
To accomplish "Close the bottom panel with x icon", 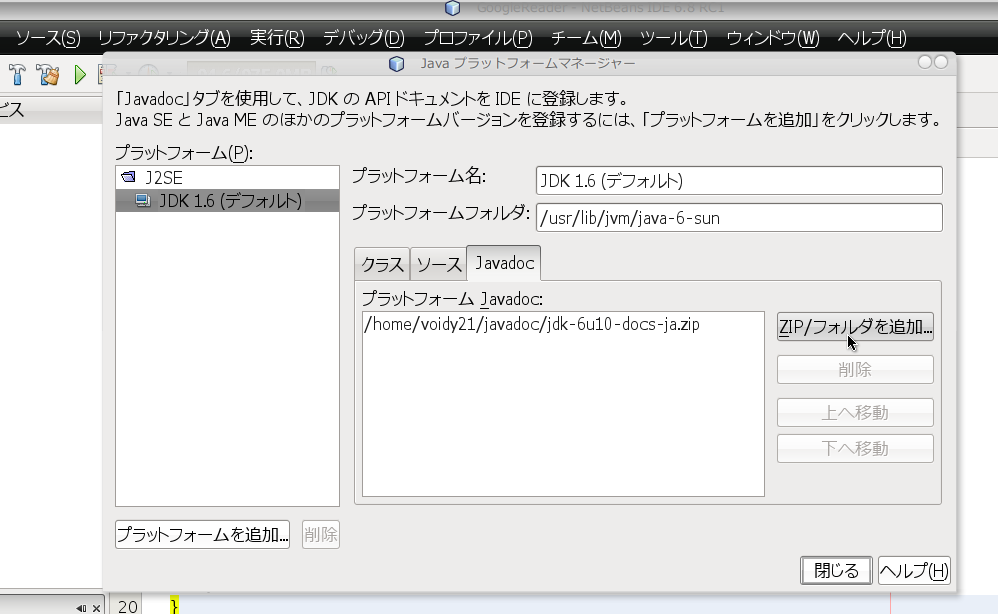I will [96, 608].
